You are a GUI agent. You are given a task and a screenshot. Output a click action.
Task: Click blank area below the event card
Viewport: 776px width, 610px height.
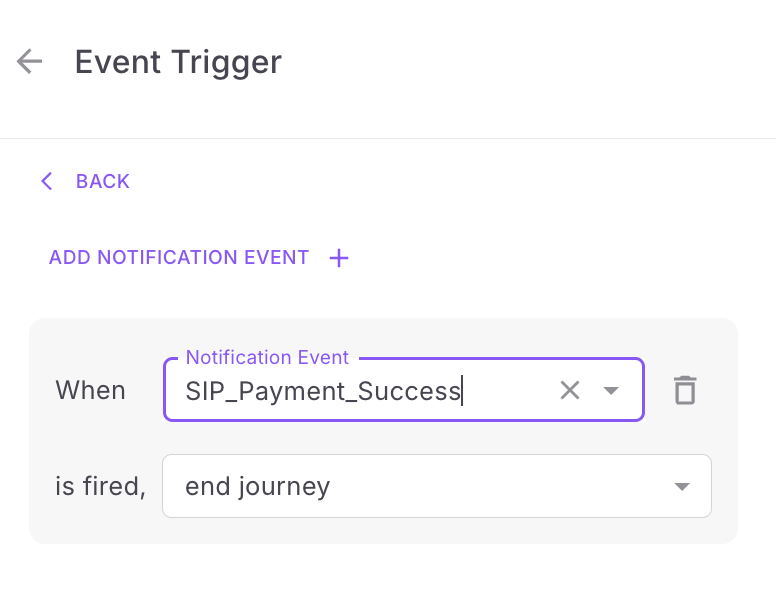pos(386,576)
